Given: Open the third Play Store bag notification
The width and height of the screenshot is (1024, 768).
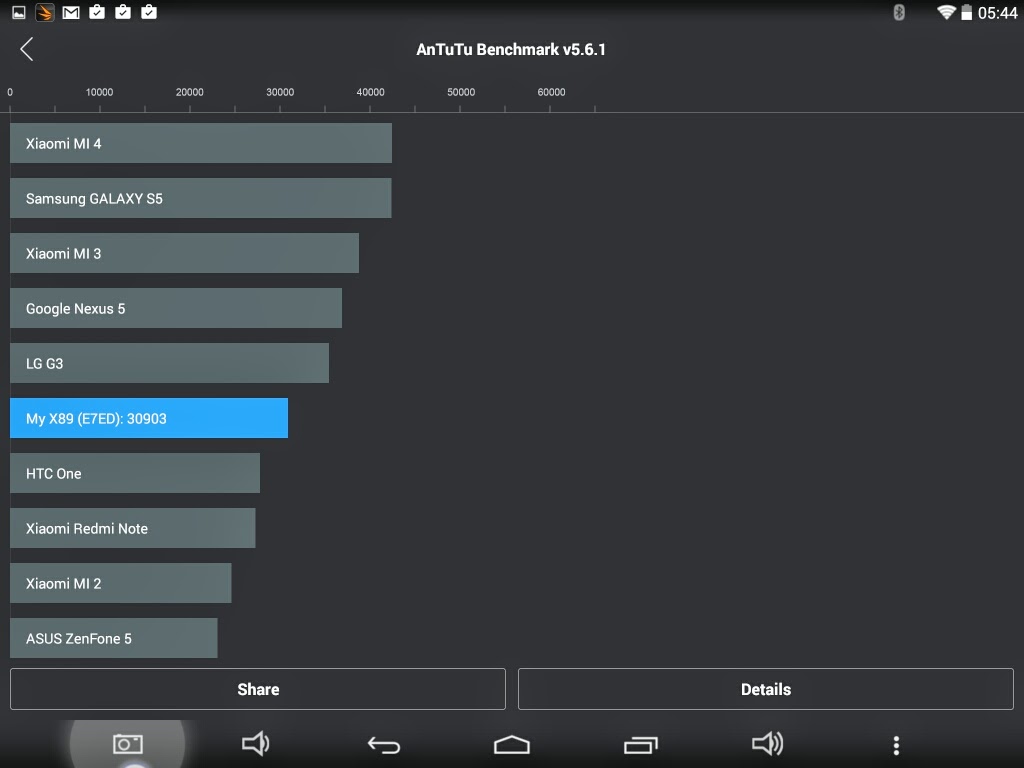Looking at the screenshot, I should (x=149, y=11).
